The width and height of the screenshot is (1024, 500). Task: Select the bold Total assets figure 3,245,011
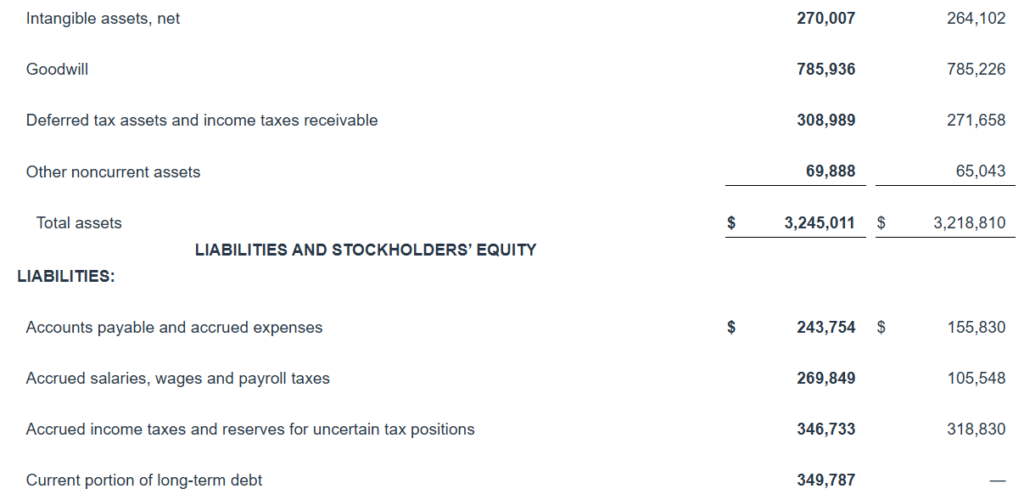click(x=819, y=223)
